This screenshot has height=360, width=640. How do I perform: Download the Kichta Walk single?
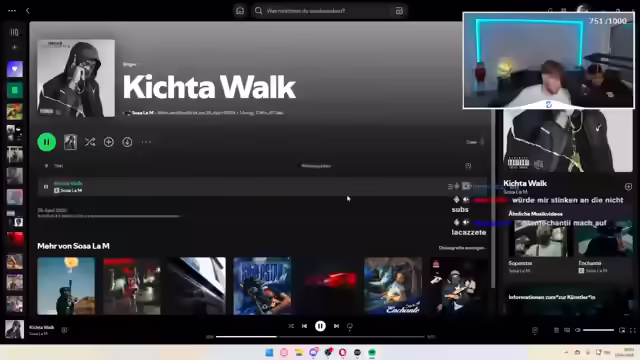[127, 142]
